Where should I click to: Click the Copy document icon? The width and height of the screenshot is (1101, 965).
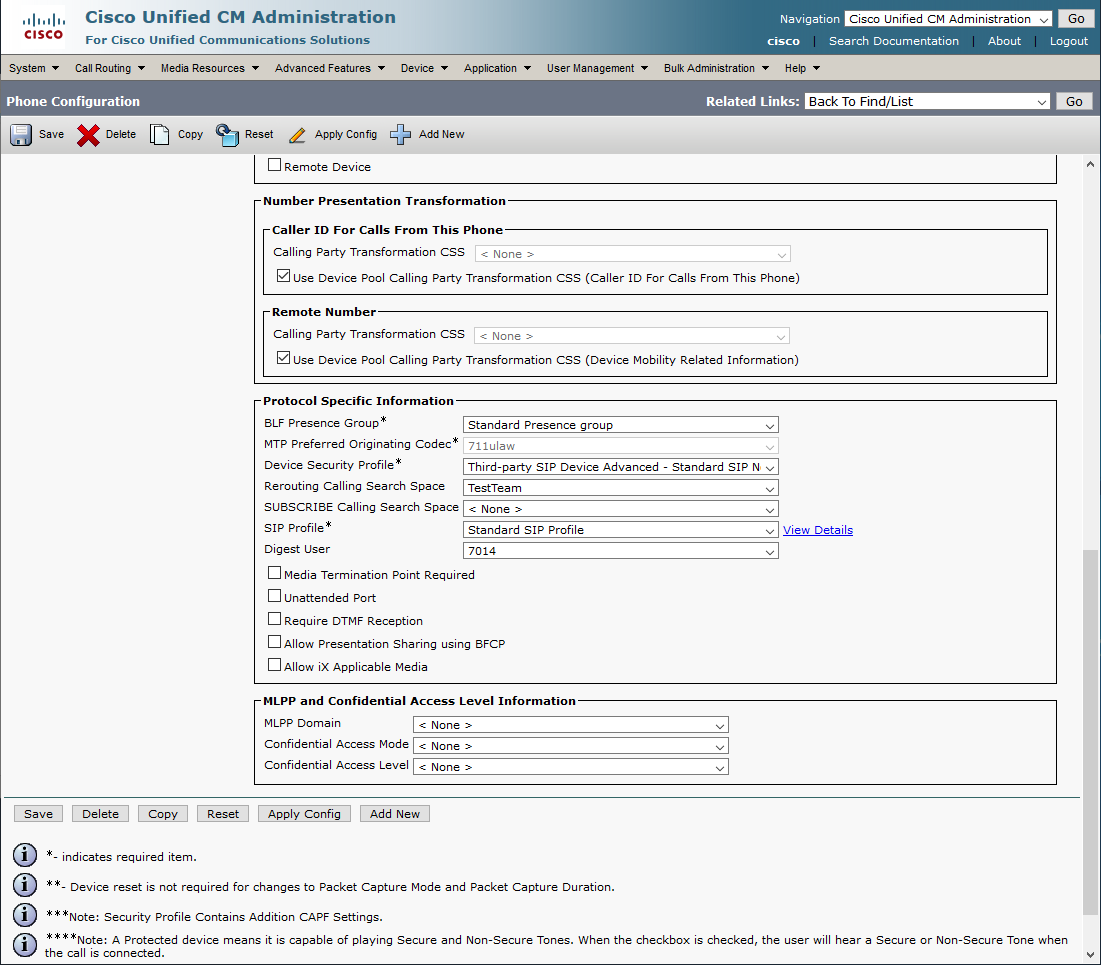click(x=160, y=135)
